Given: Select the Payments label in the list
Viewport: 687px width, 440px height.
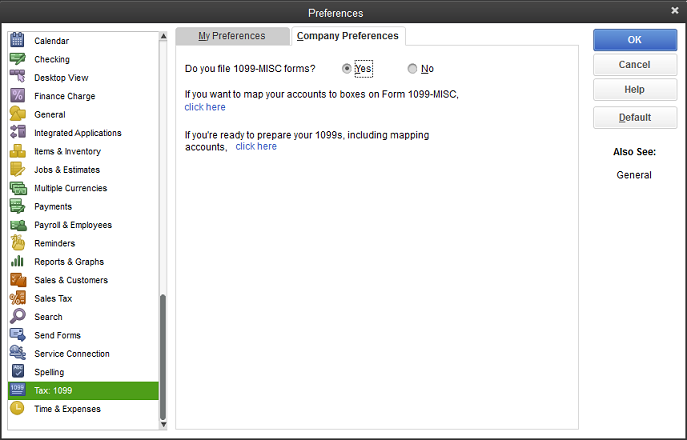Looking at the screenshot, I should (53, 206).
